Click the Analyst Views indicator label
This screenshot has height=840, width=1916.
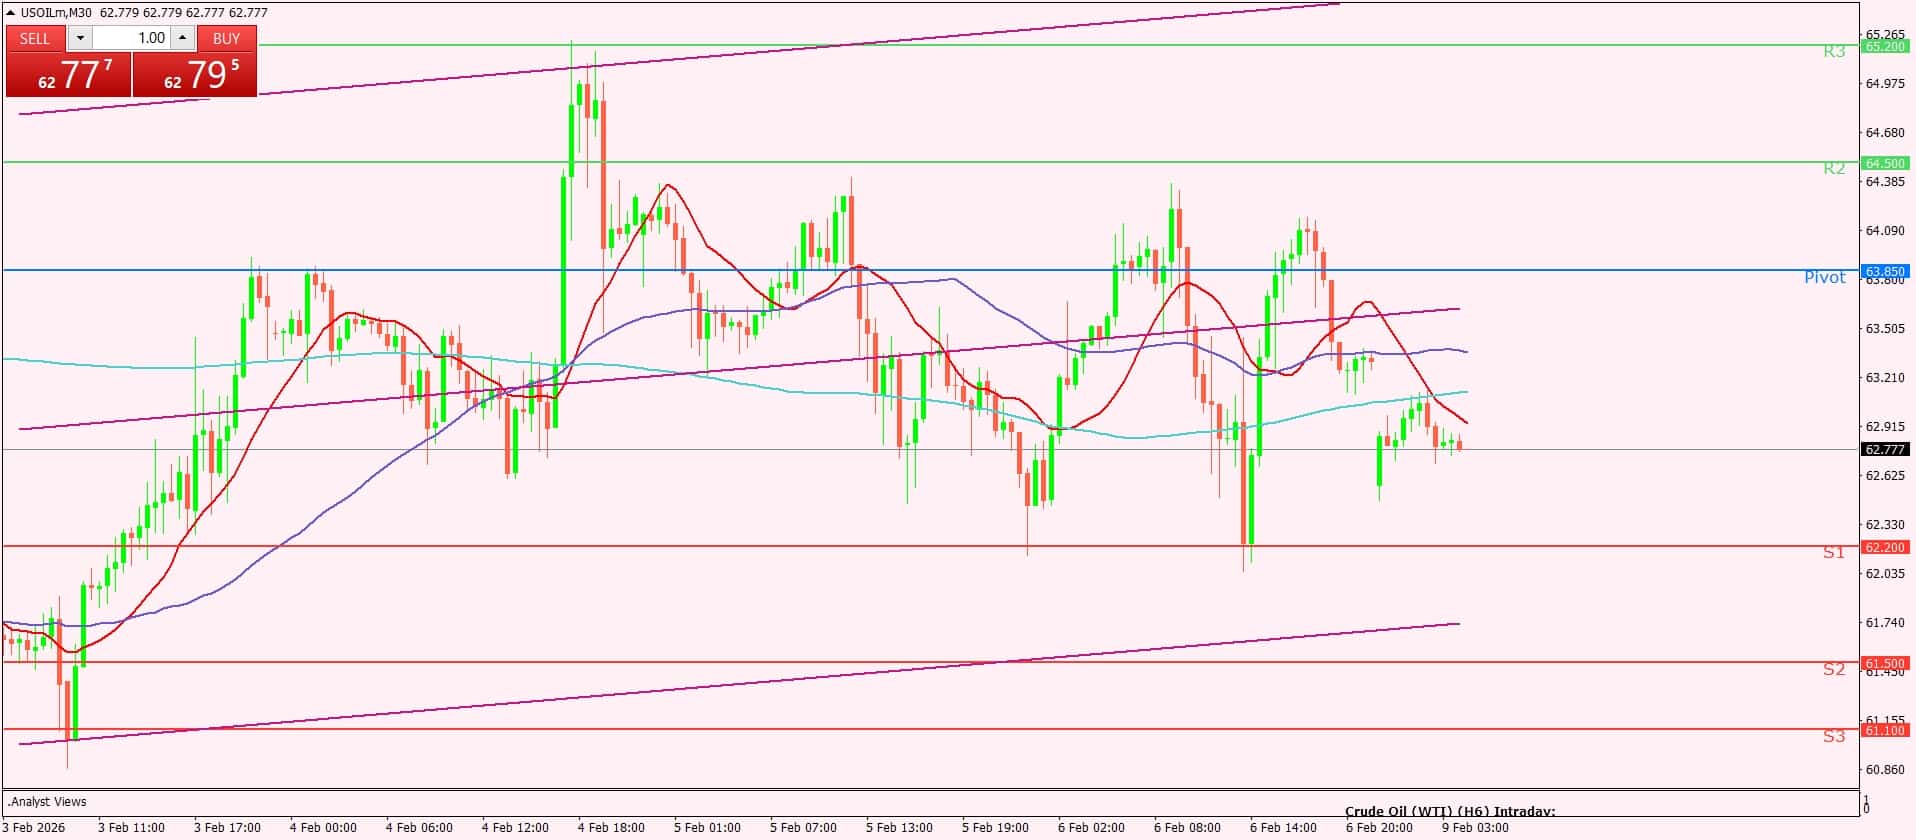[48, 802]
